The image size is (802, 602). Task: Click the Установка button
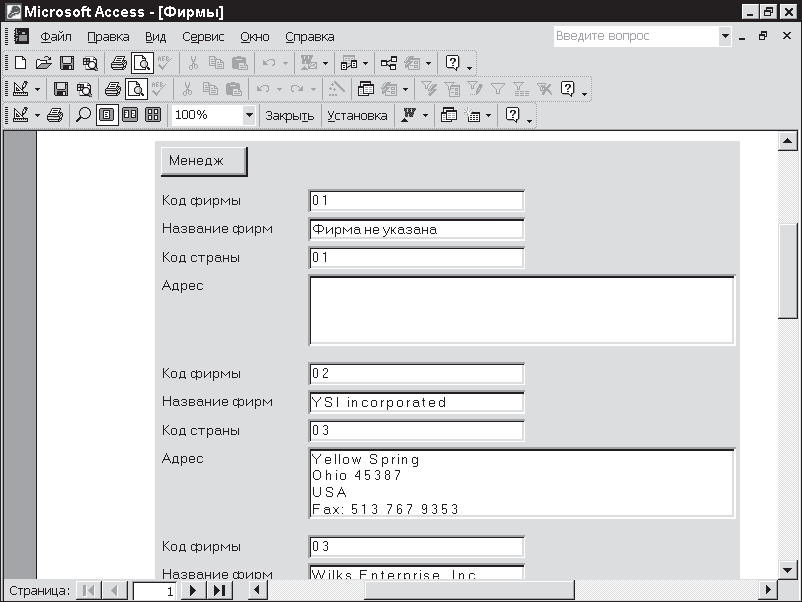click(x=357, y=115)
